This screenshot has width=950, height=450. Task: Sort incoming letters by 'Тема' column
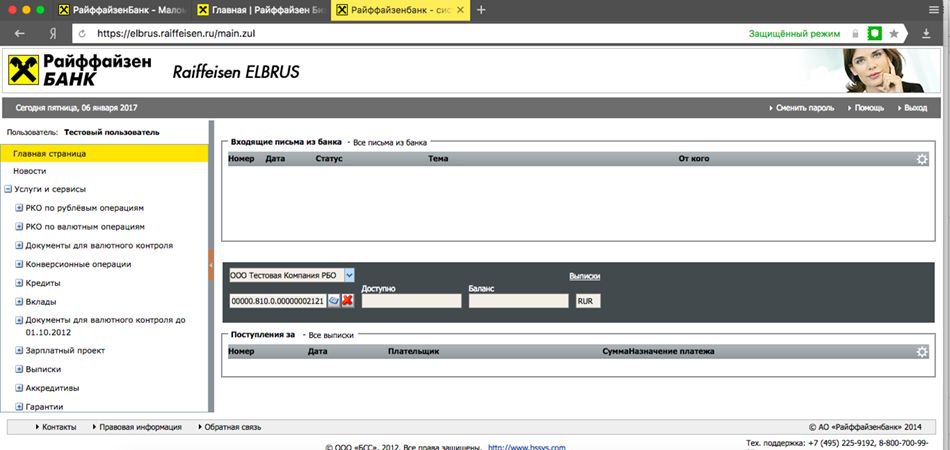(438, 159)
